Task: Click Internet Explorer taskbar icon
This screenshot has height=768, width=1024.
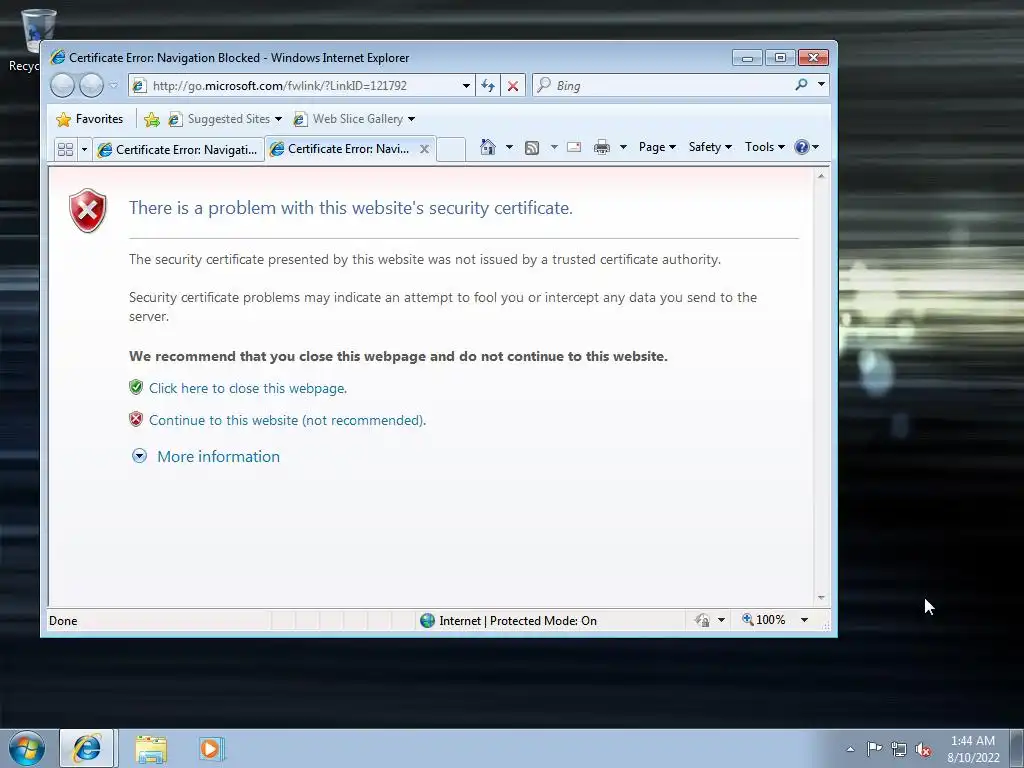Action: click(x=87, y=748)
